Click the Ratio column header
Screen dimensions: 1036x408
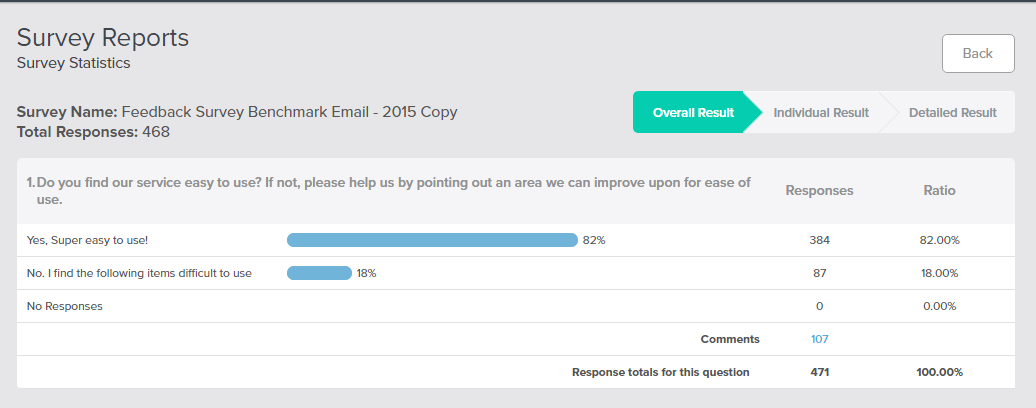point(939,190)
